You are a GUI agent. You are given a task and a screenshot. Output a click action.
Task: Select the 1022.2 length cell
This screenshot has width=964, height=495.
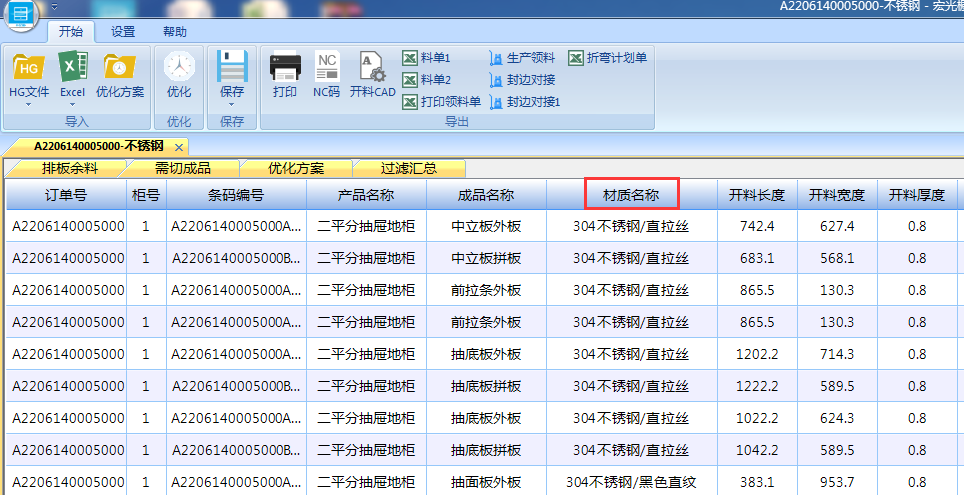pos(757,418)
